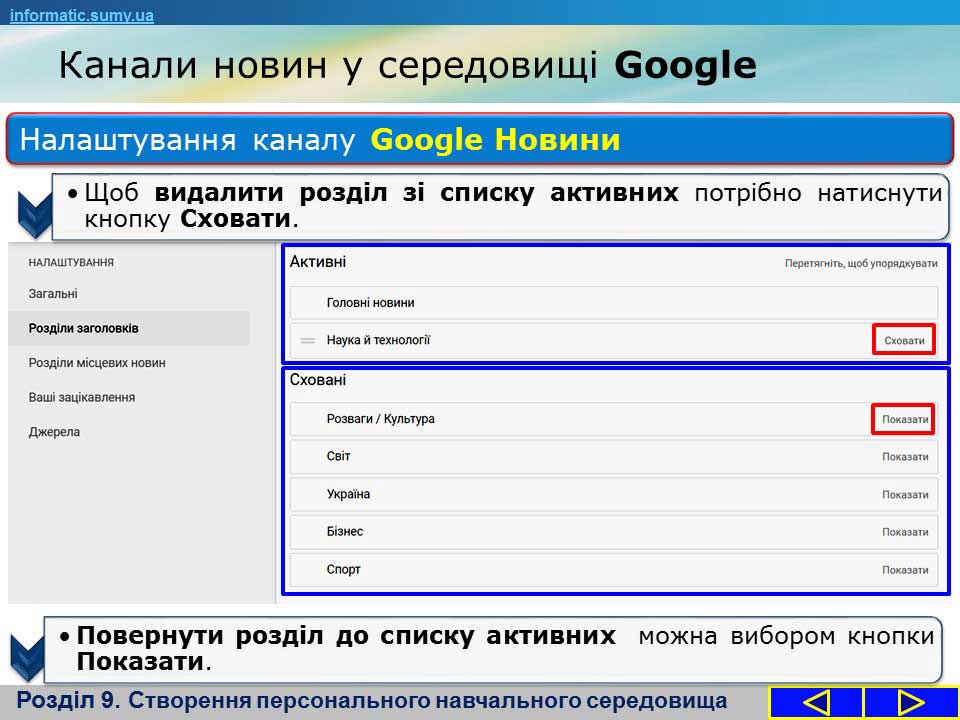Hide the Наука й технології section
Image resolution: width=960 pixels, height=720 pixels.
click(904, 341)
